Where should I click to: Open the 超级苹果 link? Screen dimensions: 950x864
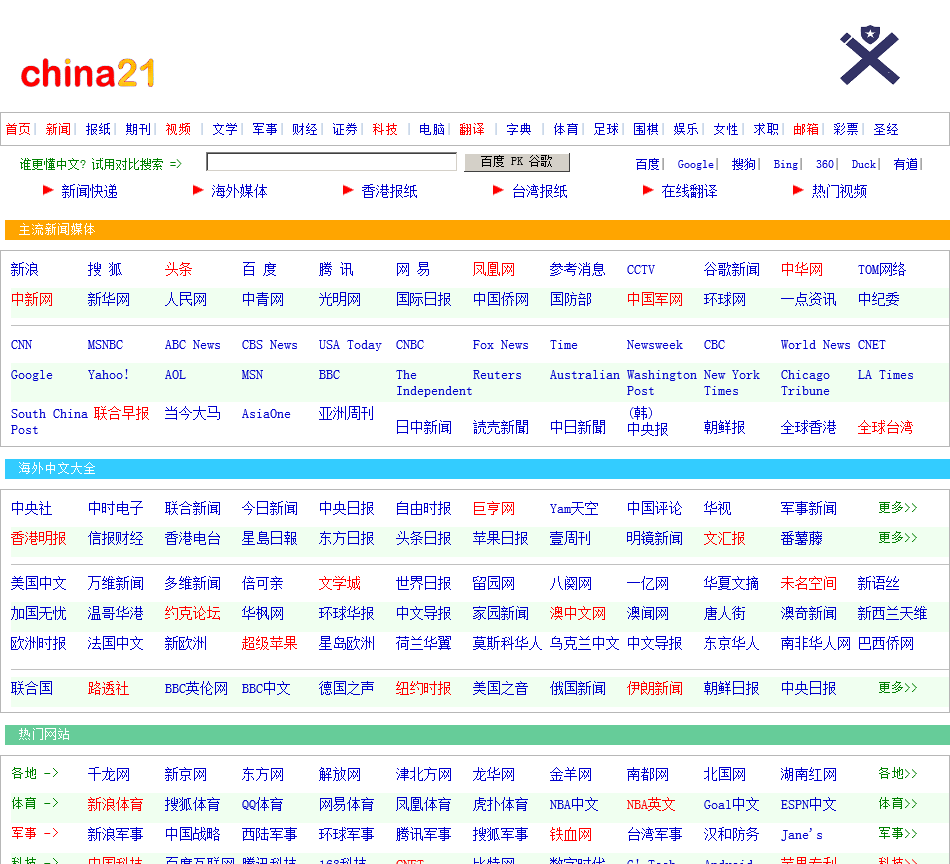pyautogui.click(x=270, y=643)
